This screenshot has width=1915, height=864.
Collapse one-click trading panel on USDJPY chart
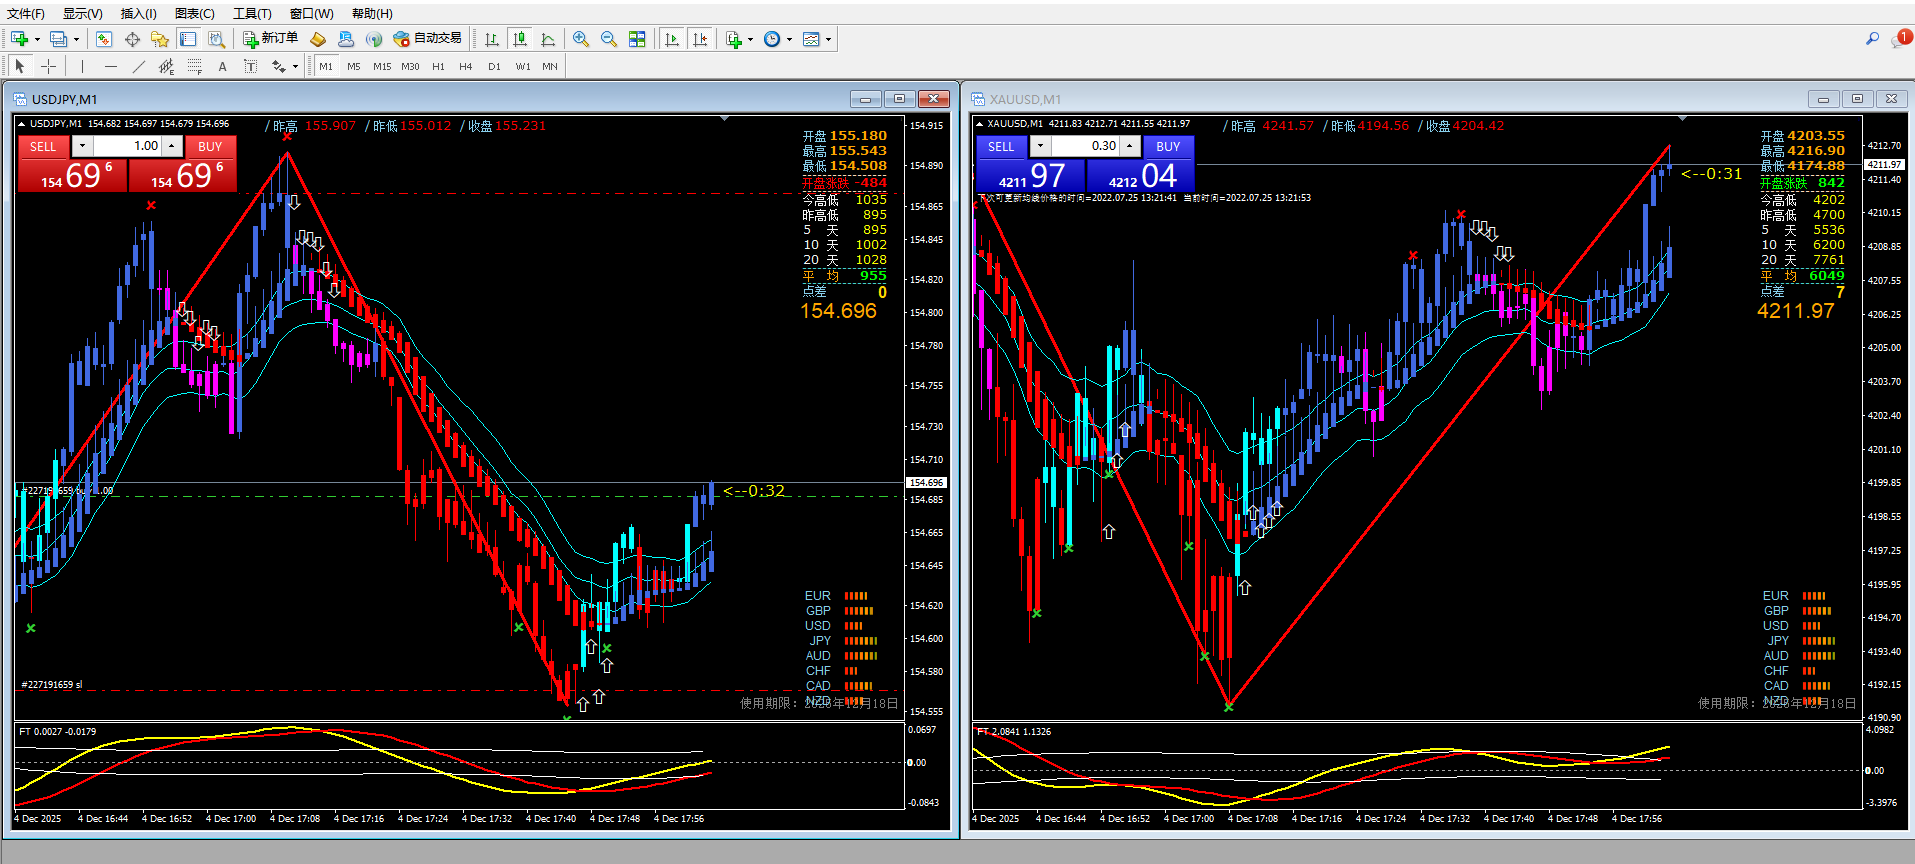tap(22, 124)
